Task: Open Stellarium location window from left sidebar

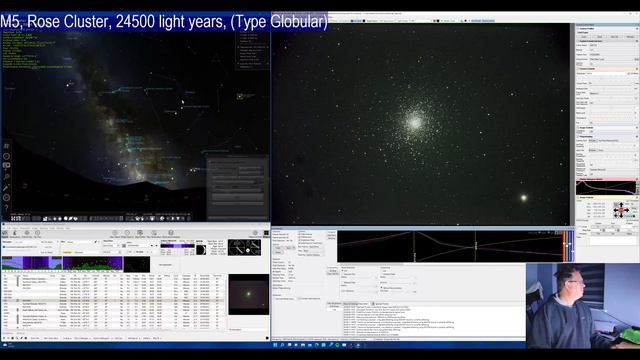Action: point(6,146)
